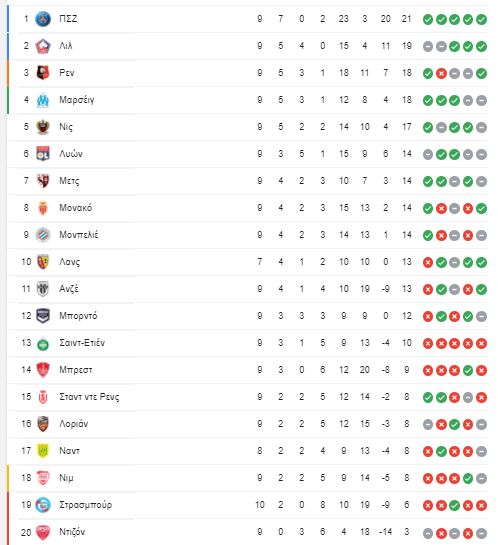
Task: Click the ΠΣΖ club crest
Action: coord(43,19)
